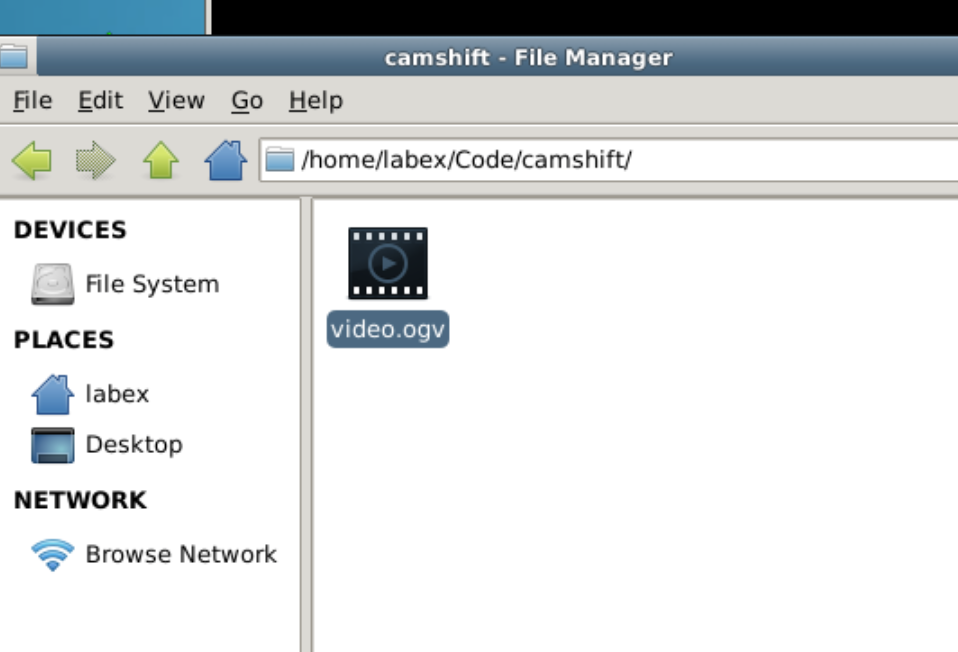This screenshot has width=958, height=652.
Task: Click the Desktop icon in Places
Action: (52, 445)
